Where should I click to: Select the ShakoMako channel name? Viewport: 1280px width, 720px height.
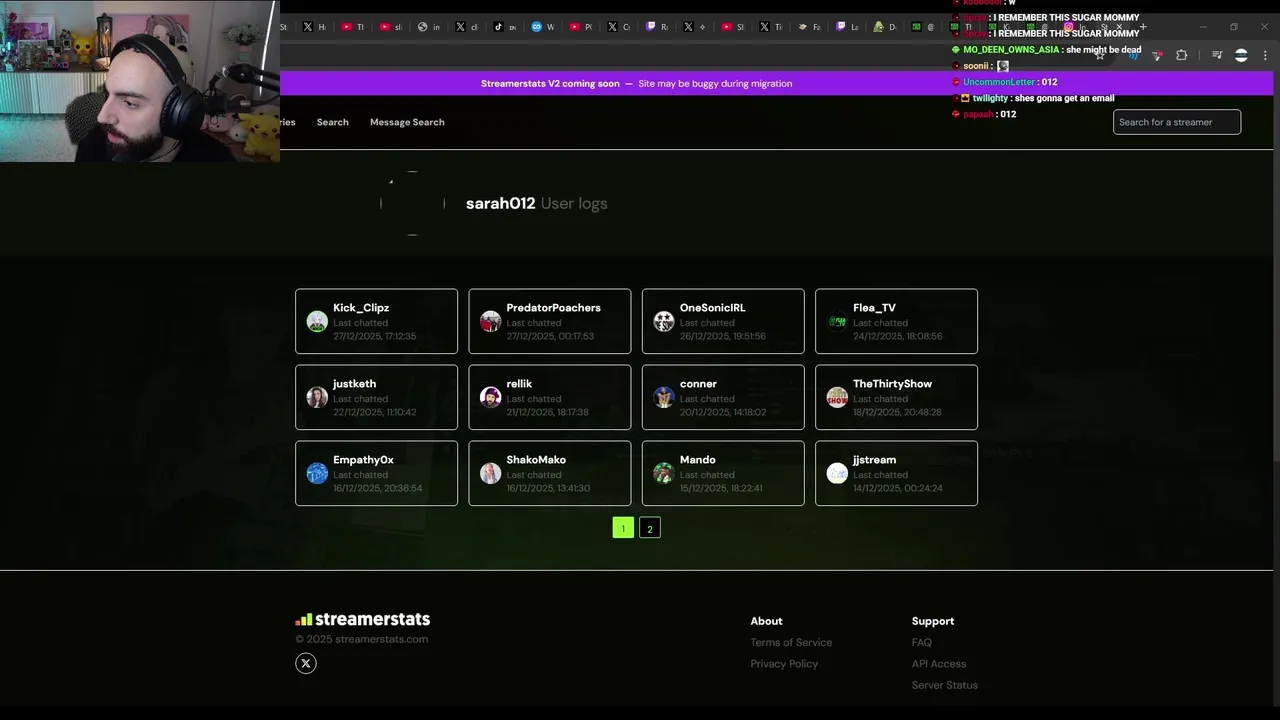(x=536, y=460)
